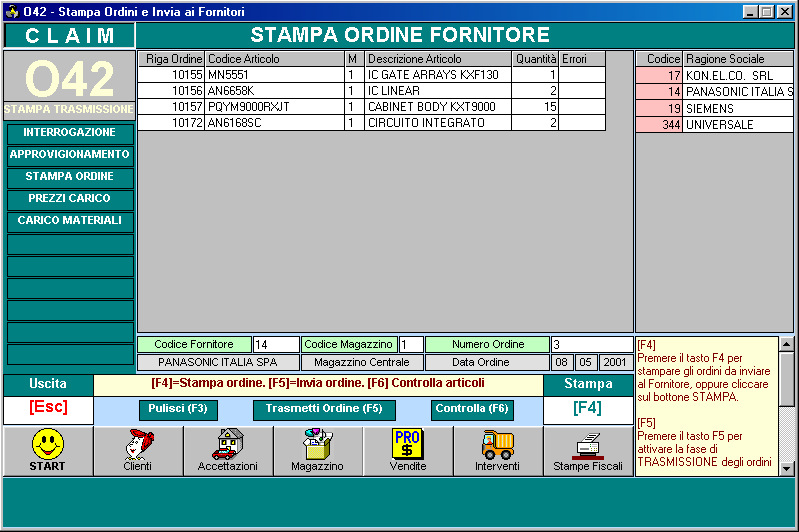The width and height of the screenshot is (799, 532).
Task: Click the CLAIM logo panel
Action: click(69, 35)
